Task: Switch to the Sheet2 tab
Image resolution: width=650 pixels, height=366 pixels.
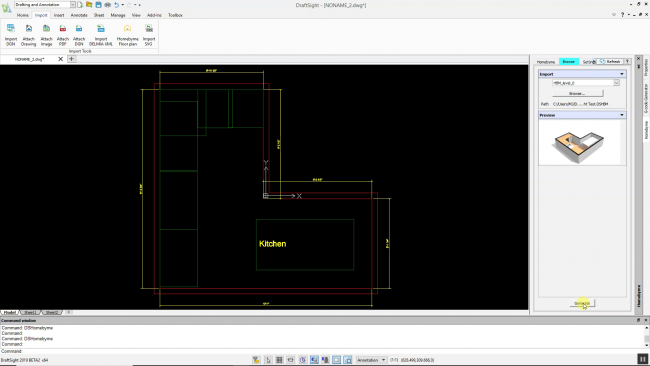Action: pyautogui.click(x=52, y=312)
